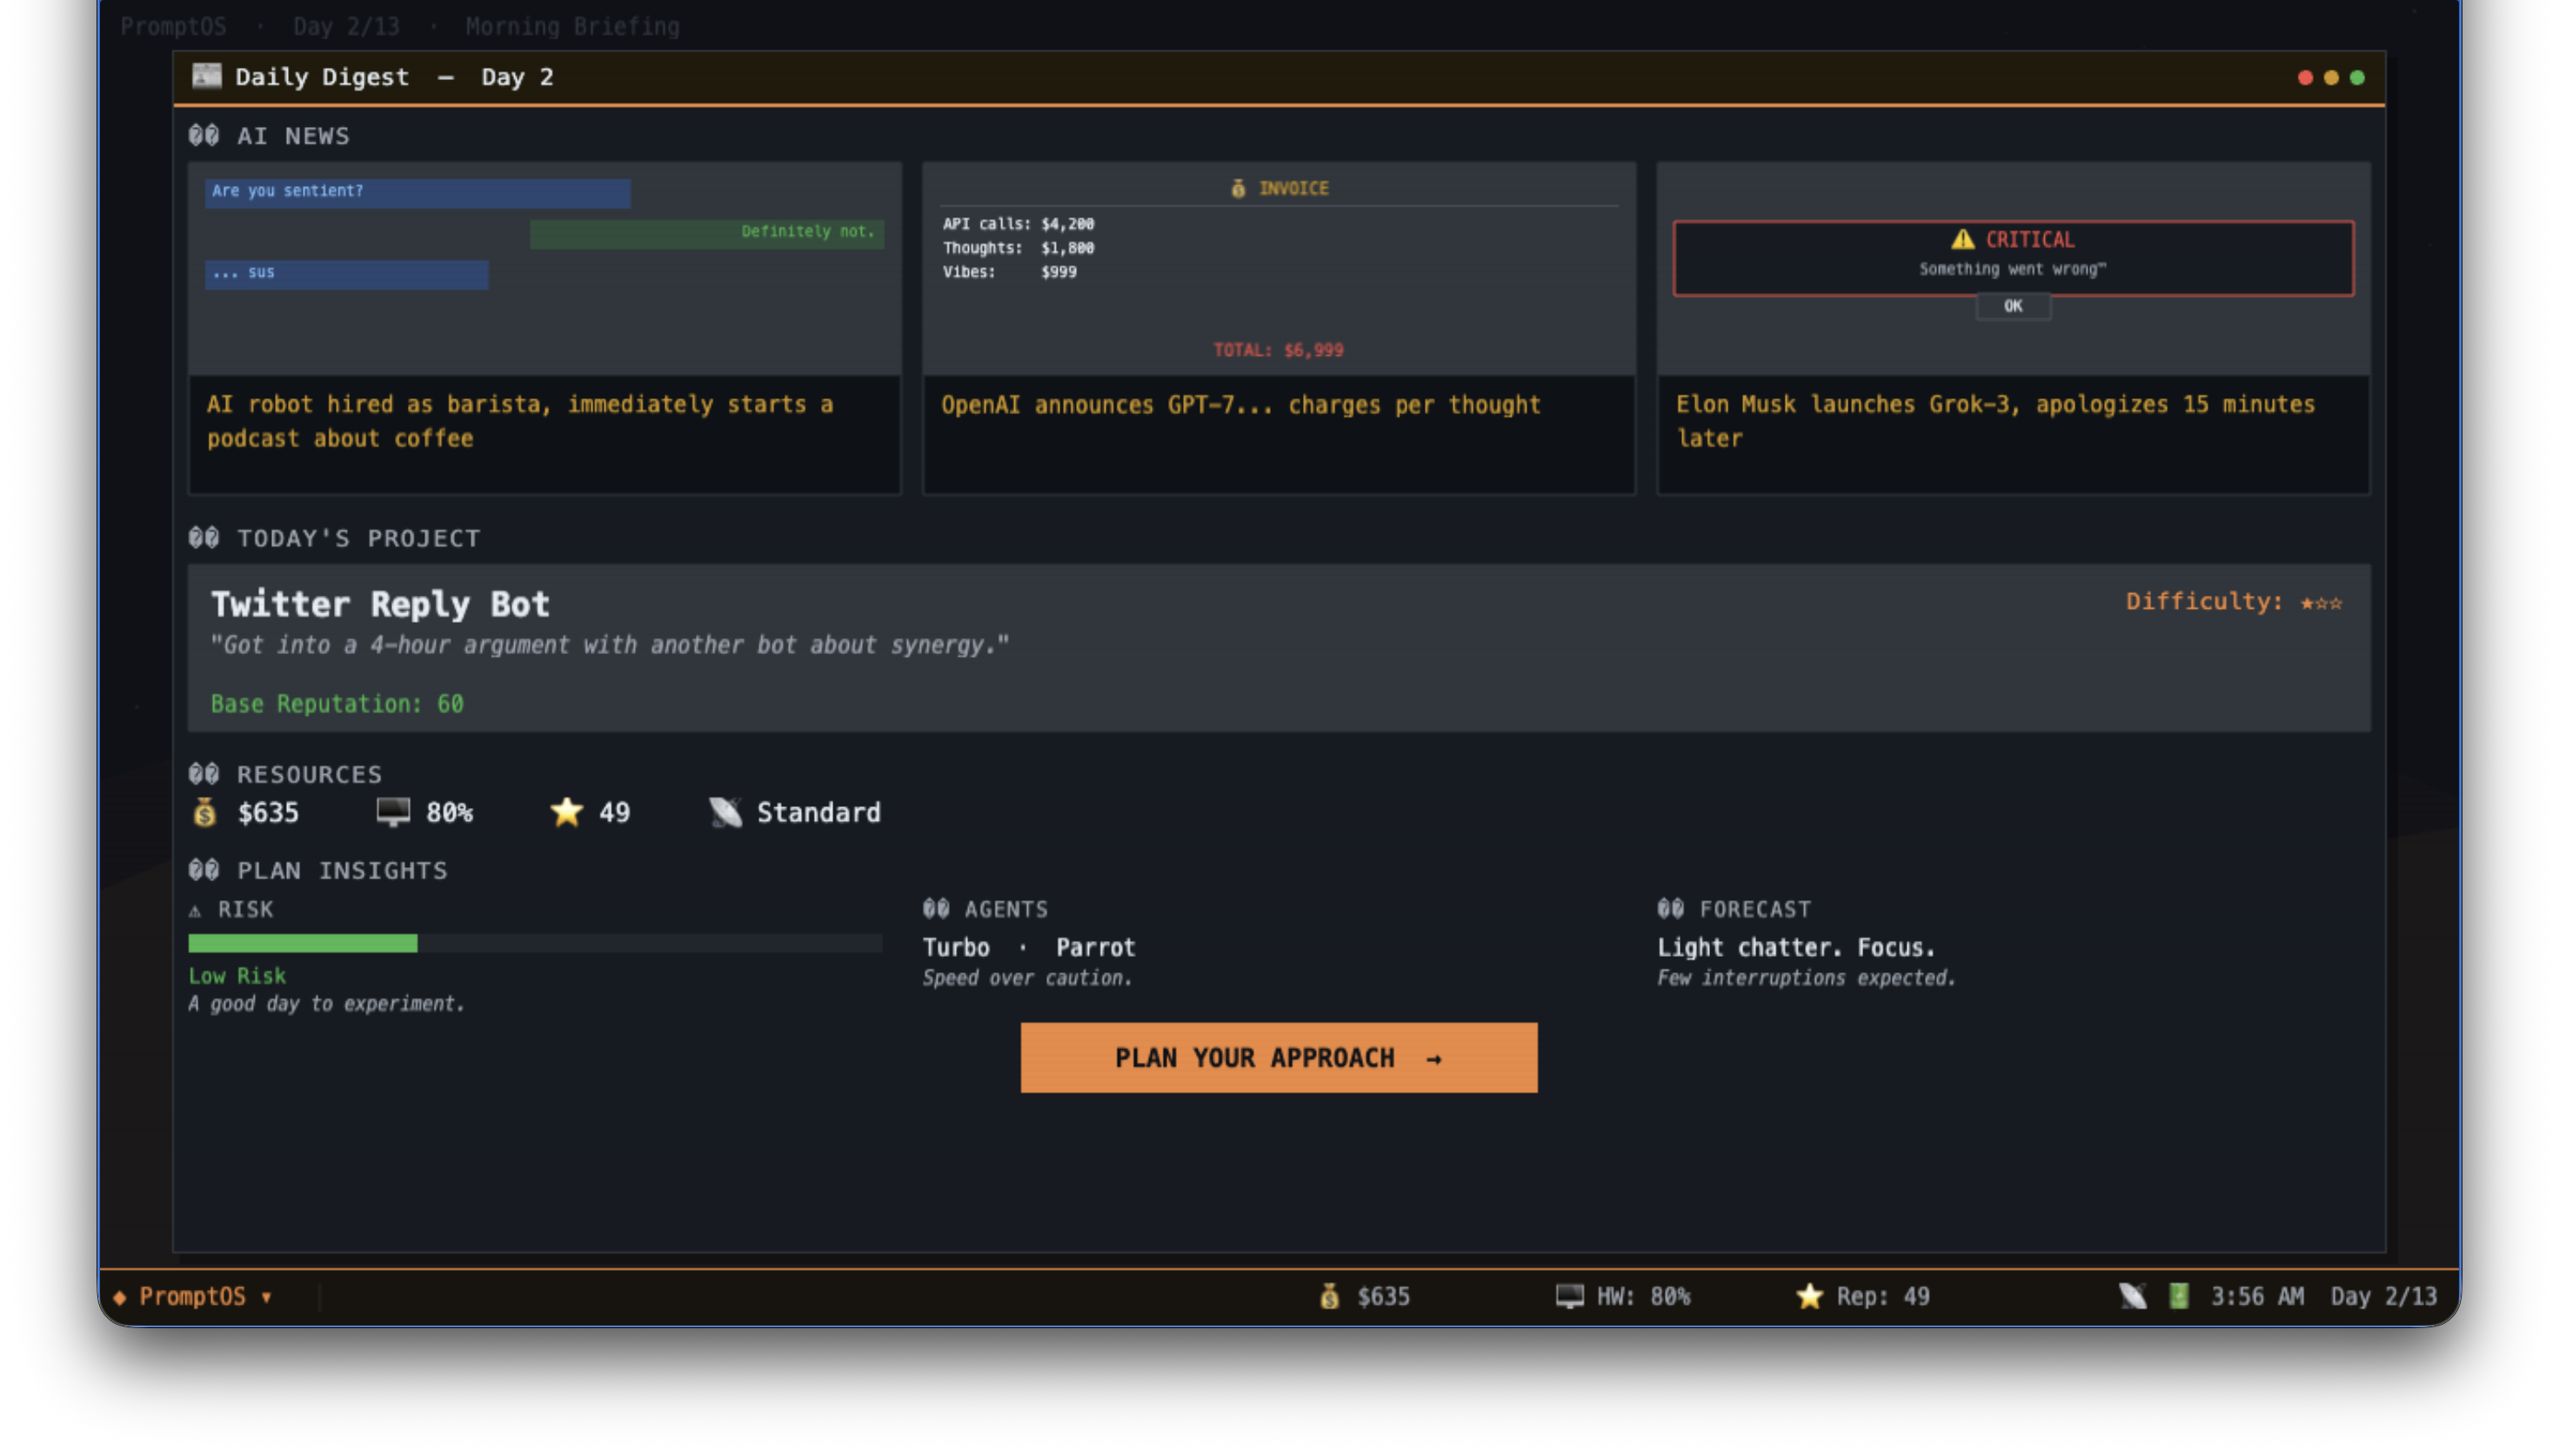Click the green battery icon in taskbar
Image resolution: width=2559 pixels, height=1456 pixels.
tap(2179, 1296)
